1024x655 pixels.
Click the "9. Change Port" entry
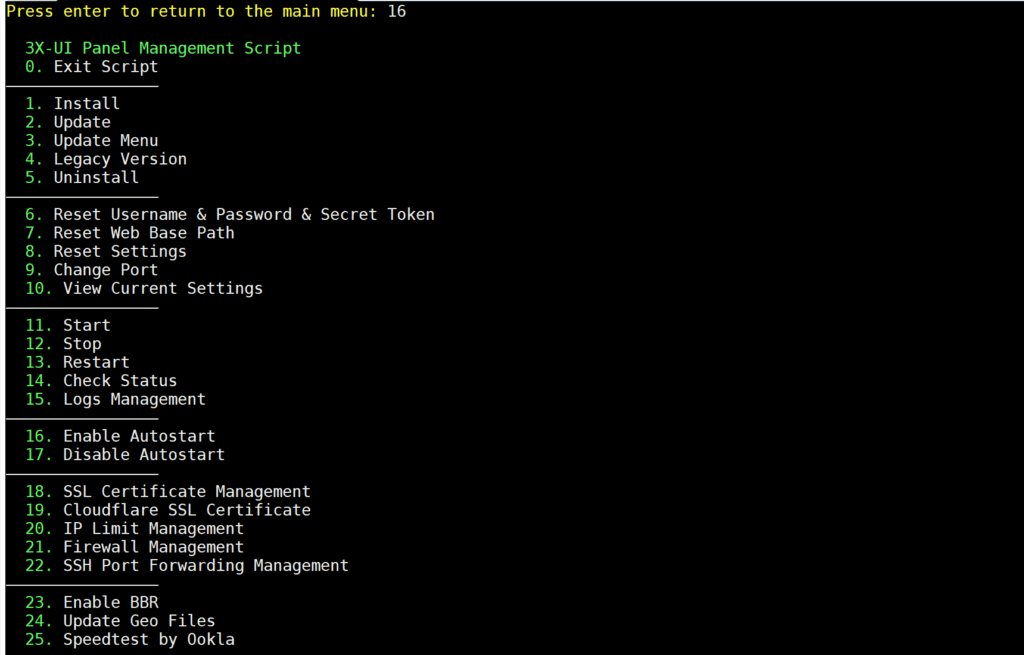tap(92, 270)
